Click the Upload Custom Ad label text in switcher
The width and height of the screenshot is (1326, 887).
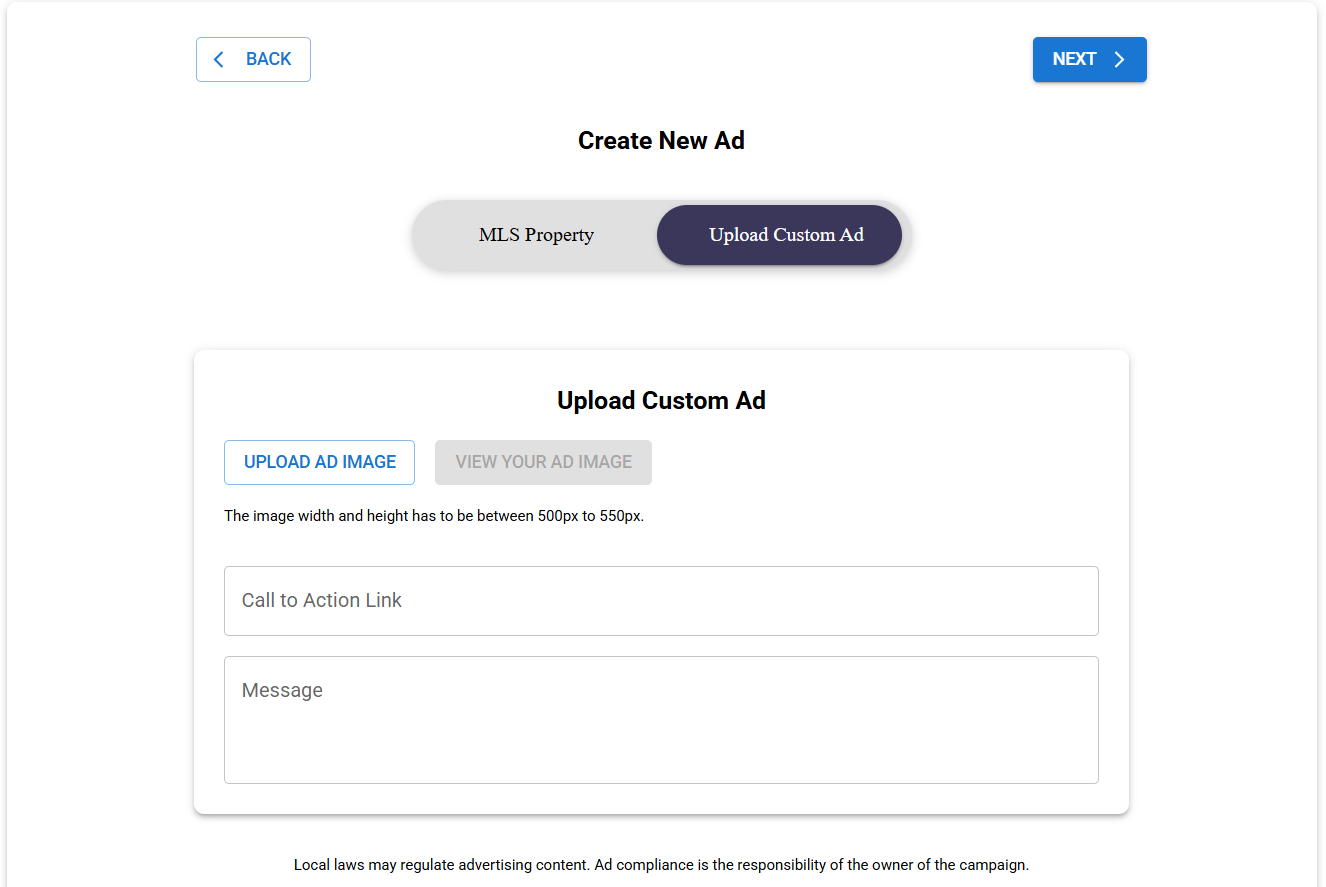pyautogui.click(x=786, y=235)
